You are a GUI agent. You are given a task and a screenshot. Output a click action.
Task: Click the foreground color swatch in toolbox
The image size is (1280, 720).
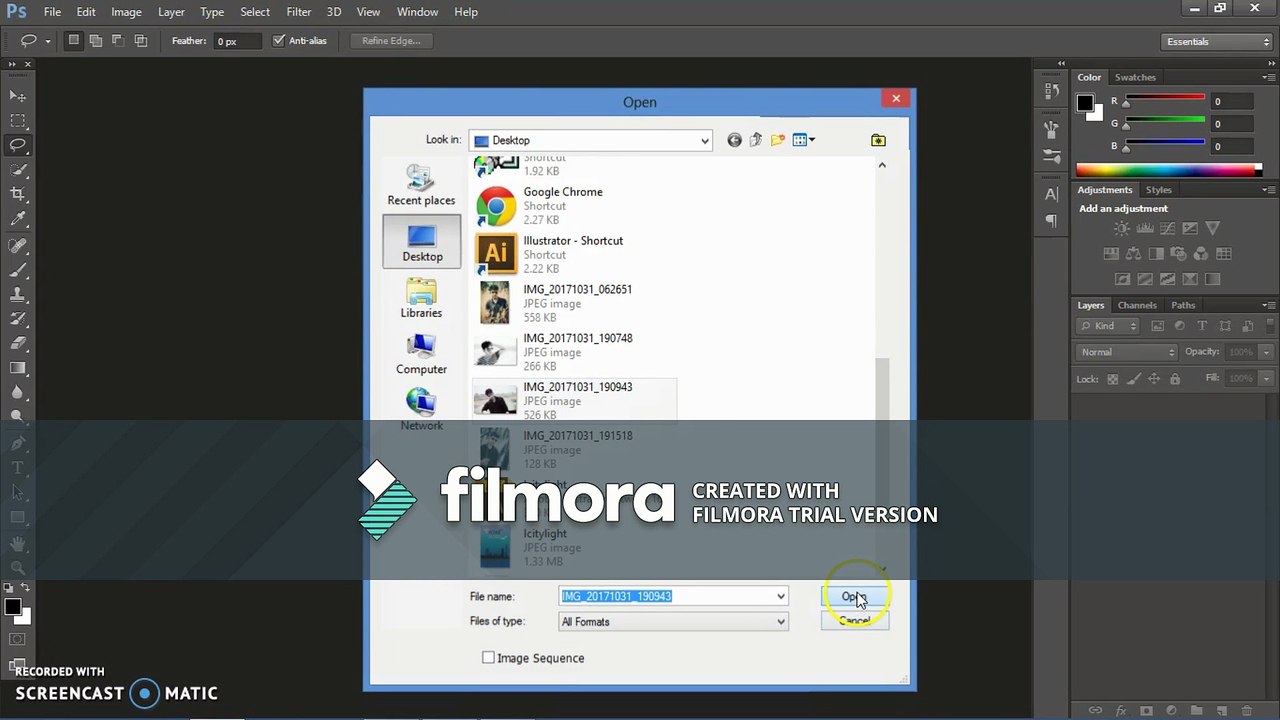pyautogui.click(x=12, y=606)
